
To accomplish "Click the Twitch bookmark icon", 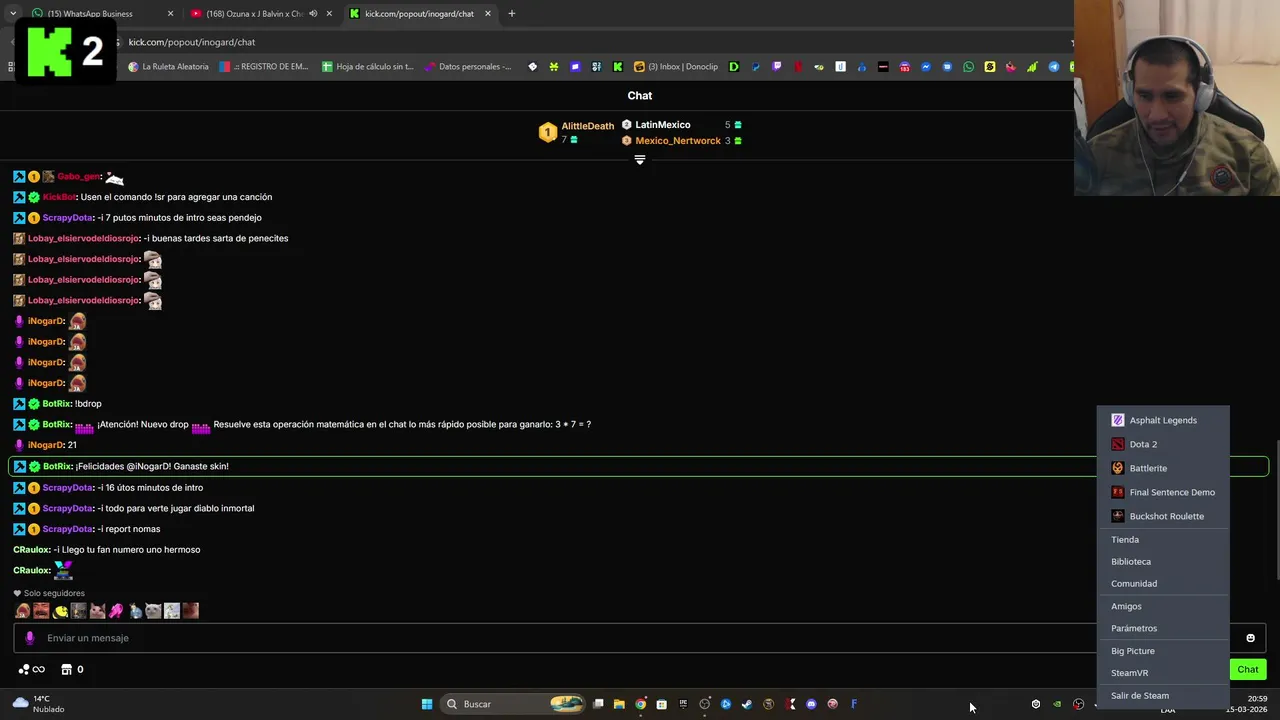I will click(x=776, y=67).
